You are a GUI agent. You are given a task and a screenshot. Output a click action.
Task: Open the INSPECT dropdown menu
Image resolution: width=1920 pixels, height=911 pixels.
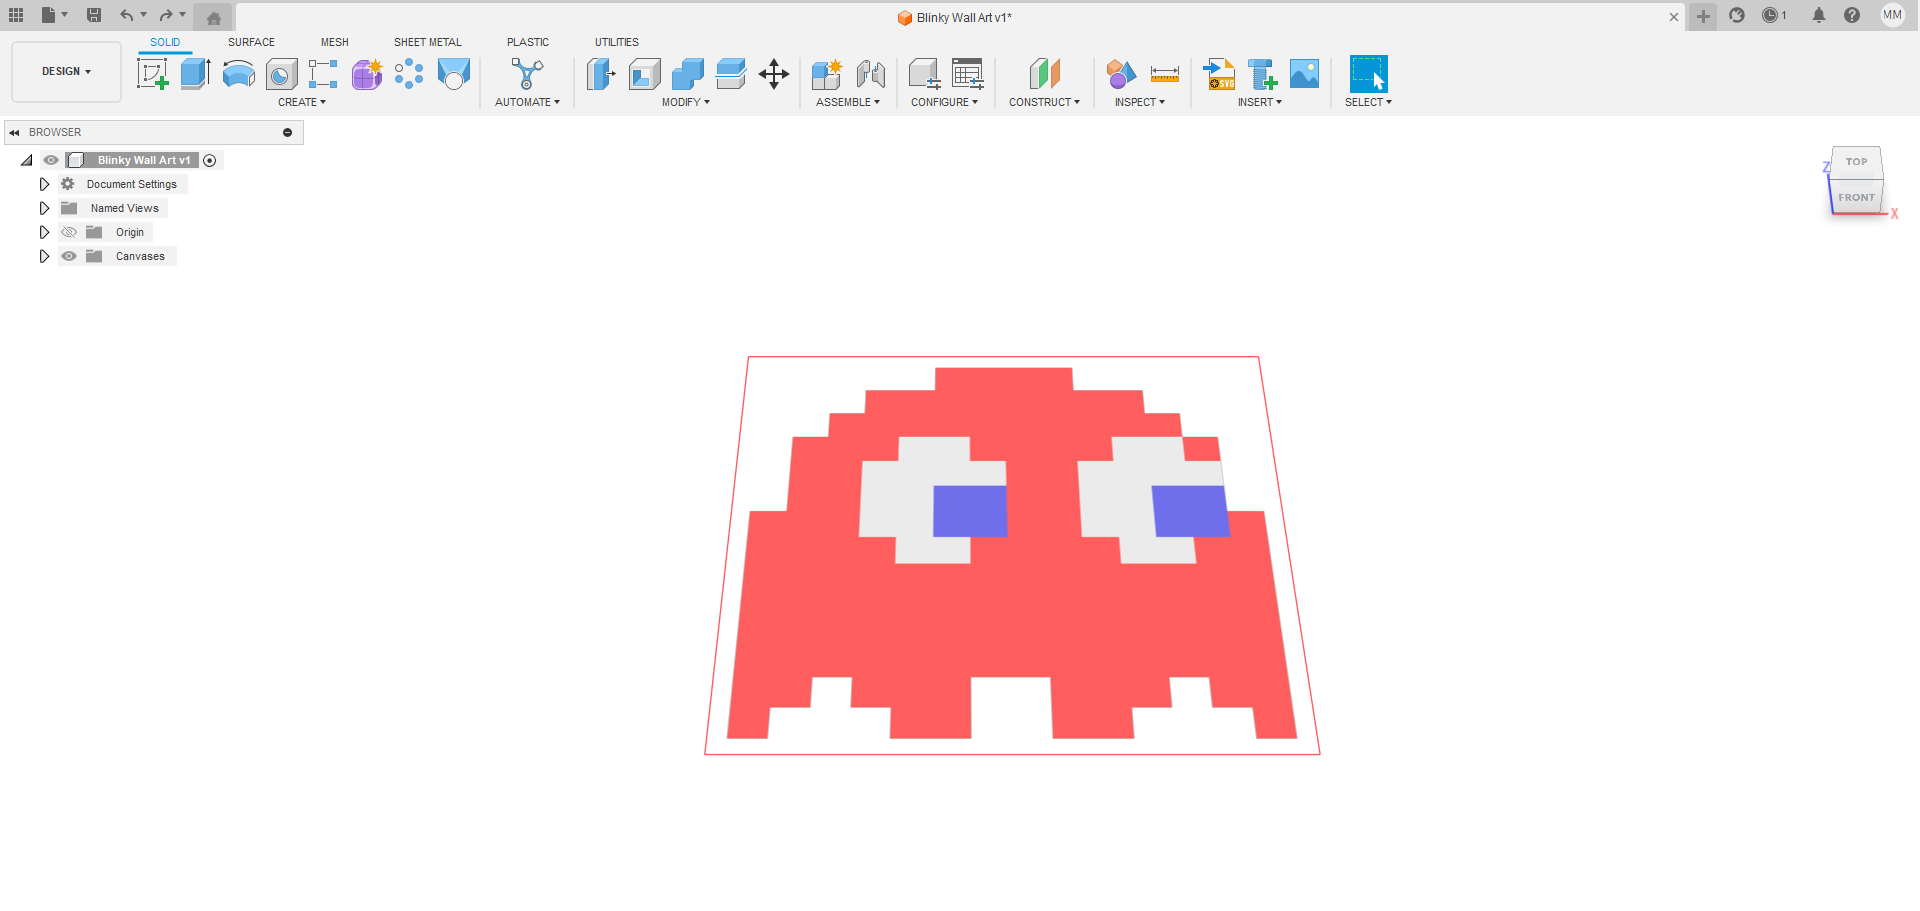click(1140, 102)
